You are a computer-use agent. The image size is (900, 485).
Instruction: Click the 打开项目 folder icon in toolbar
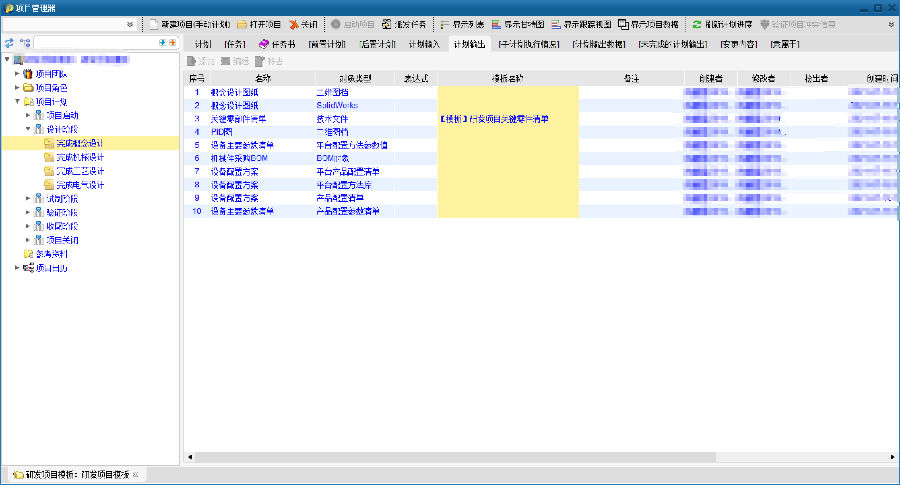click(x=243, y=23)
